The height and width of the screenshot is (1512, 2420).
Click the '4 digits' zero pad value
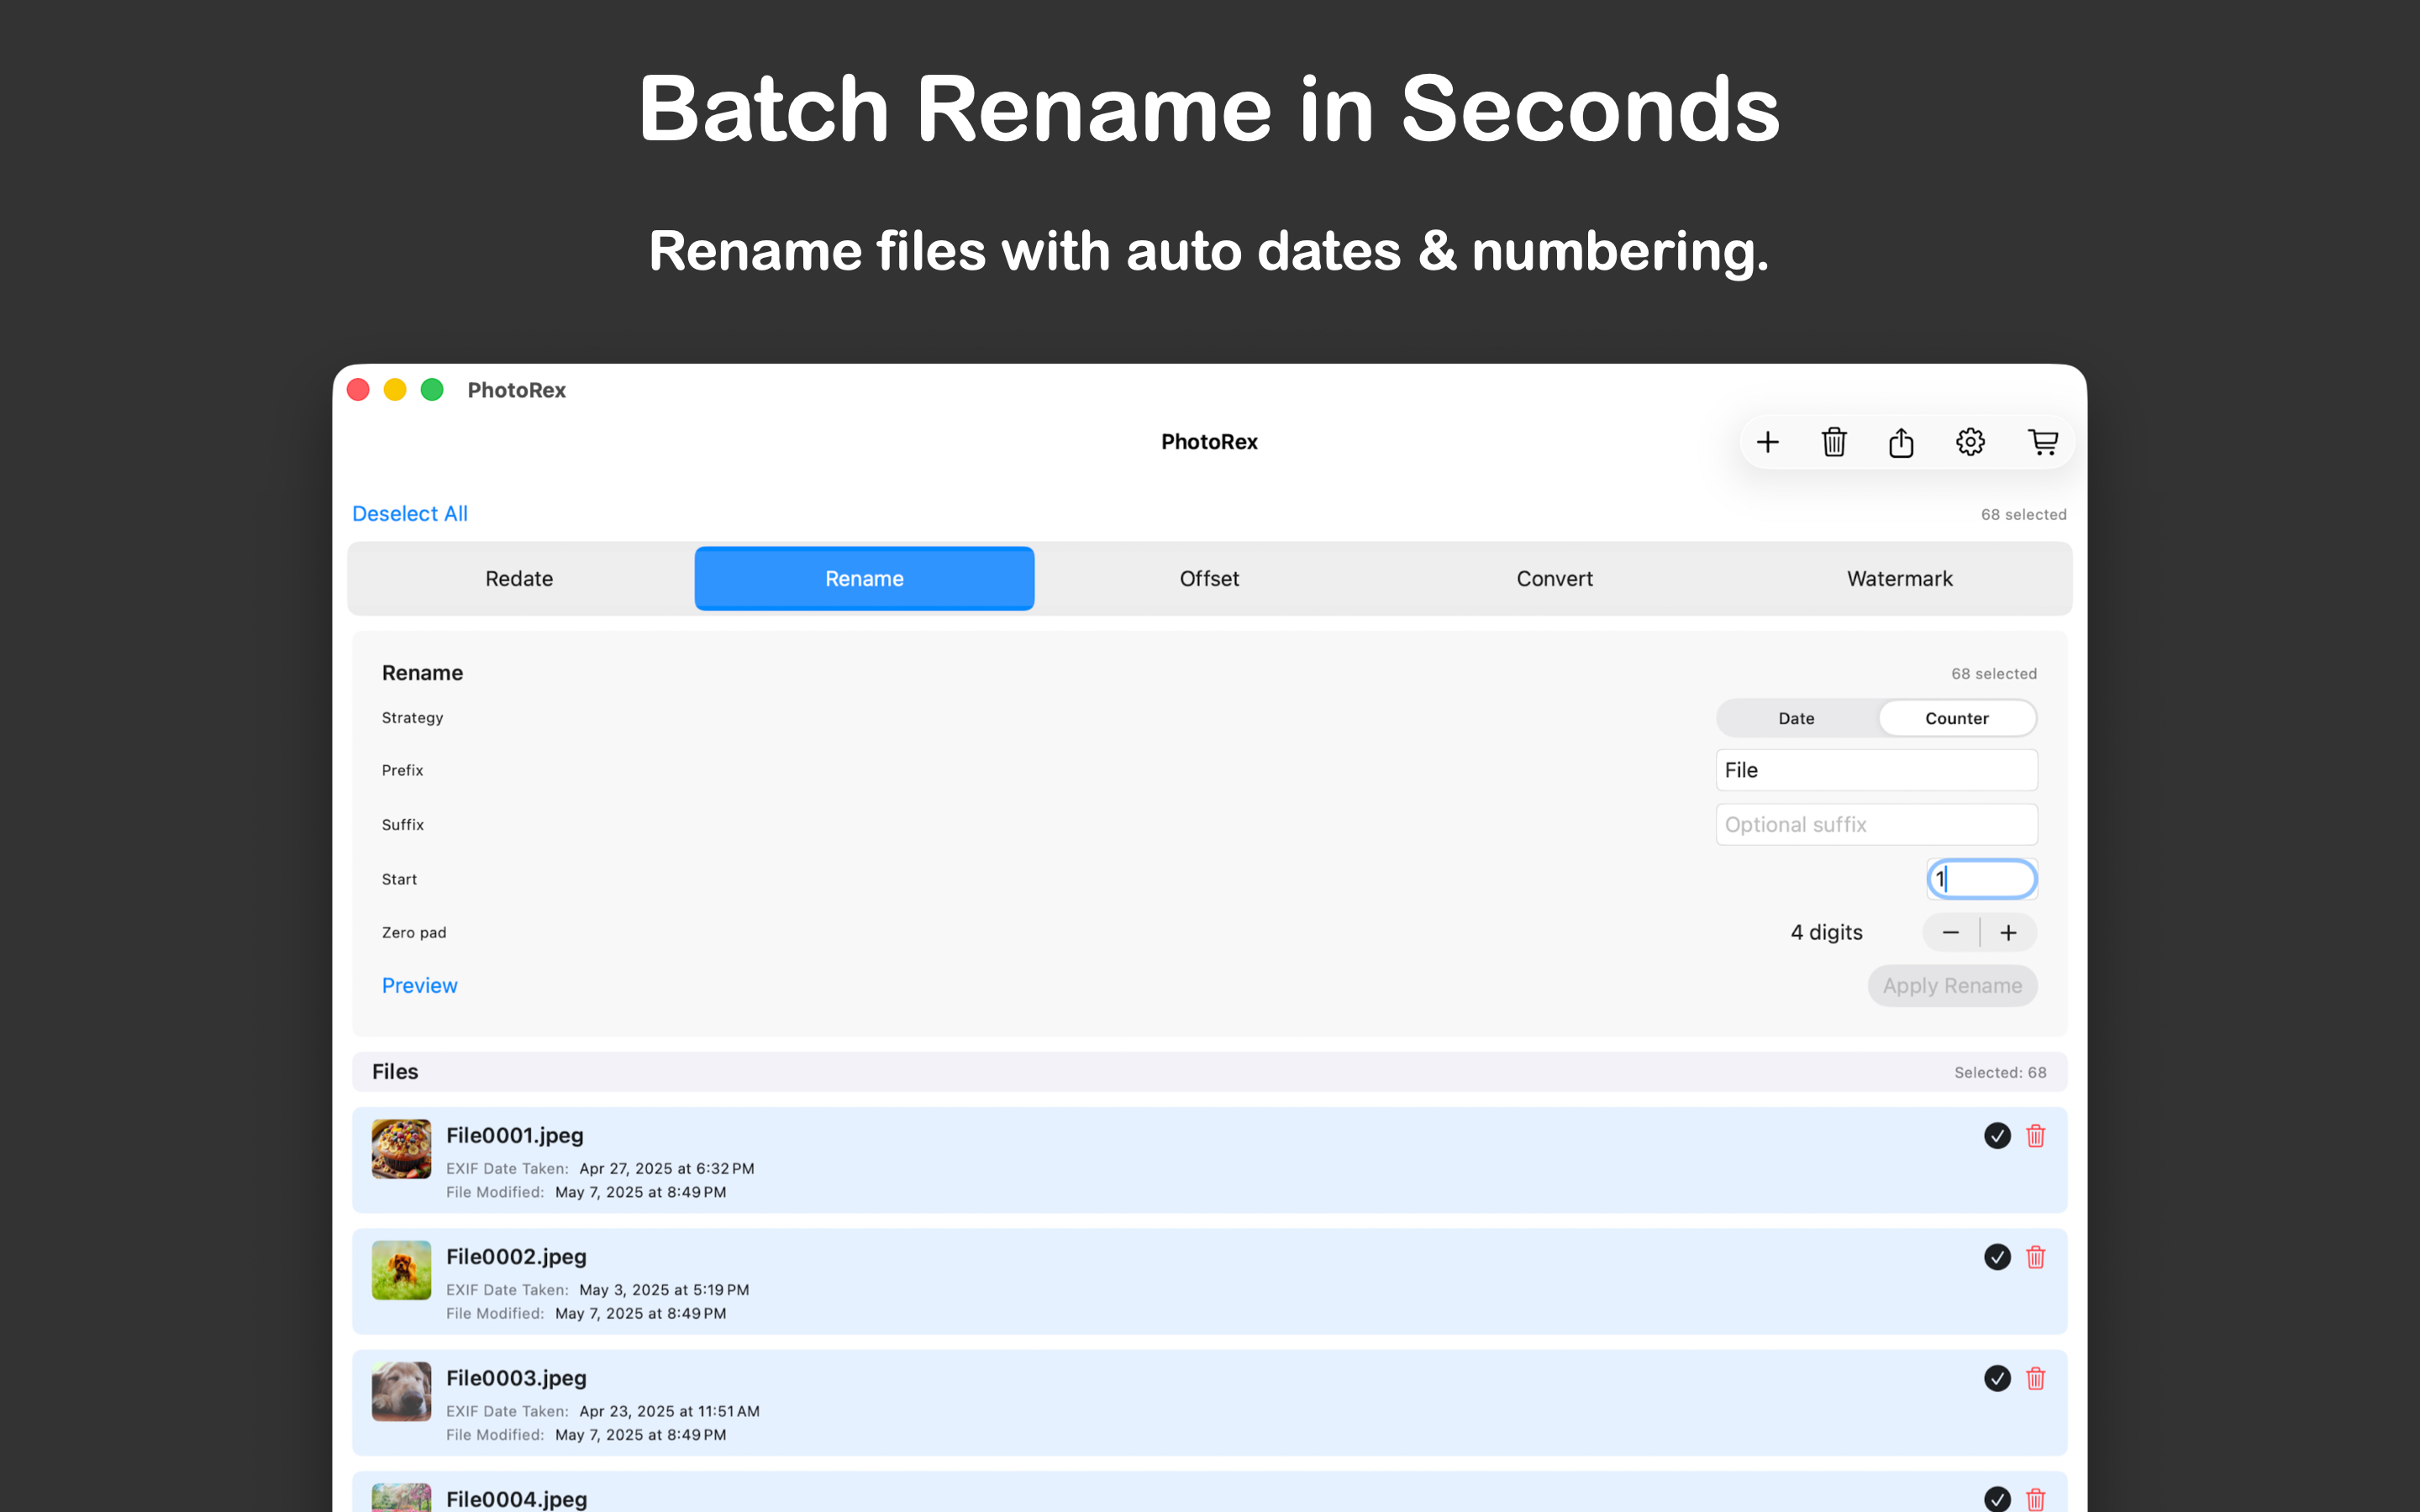(x=1826, y=933)
